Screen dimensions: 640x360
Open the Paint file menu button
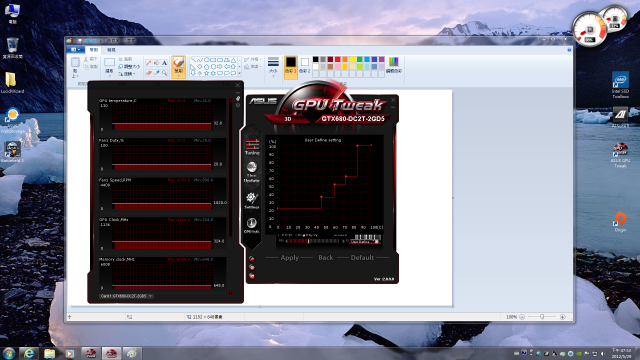coord(75,50)
